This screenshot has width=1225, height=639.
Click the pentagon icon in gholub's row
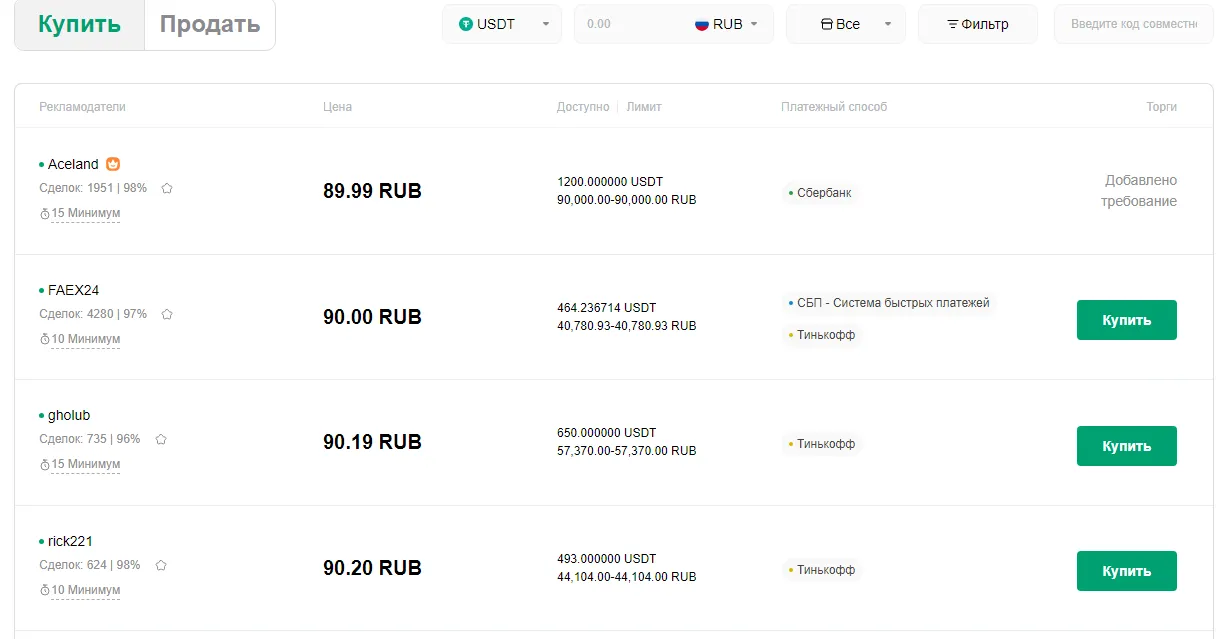161,439
